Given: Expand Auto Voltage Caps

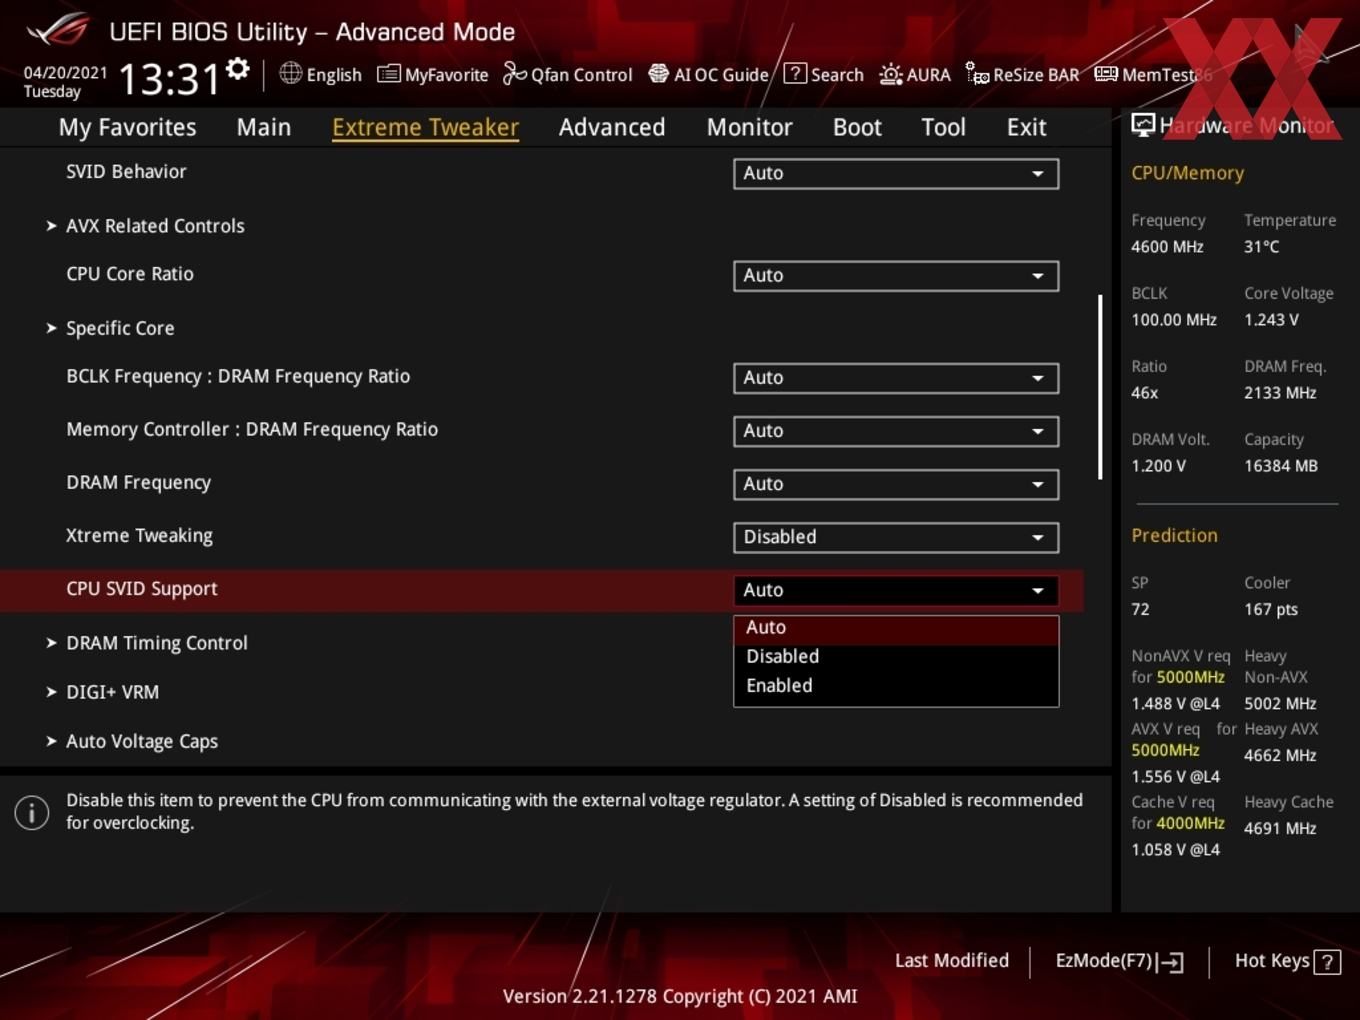Looking at the screenshot, I should (142, 741).
